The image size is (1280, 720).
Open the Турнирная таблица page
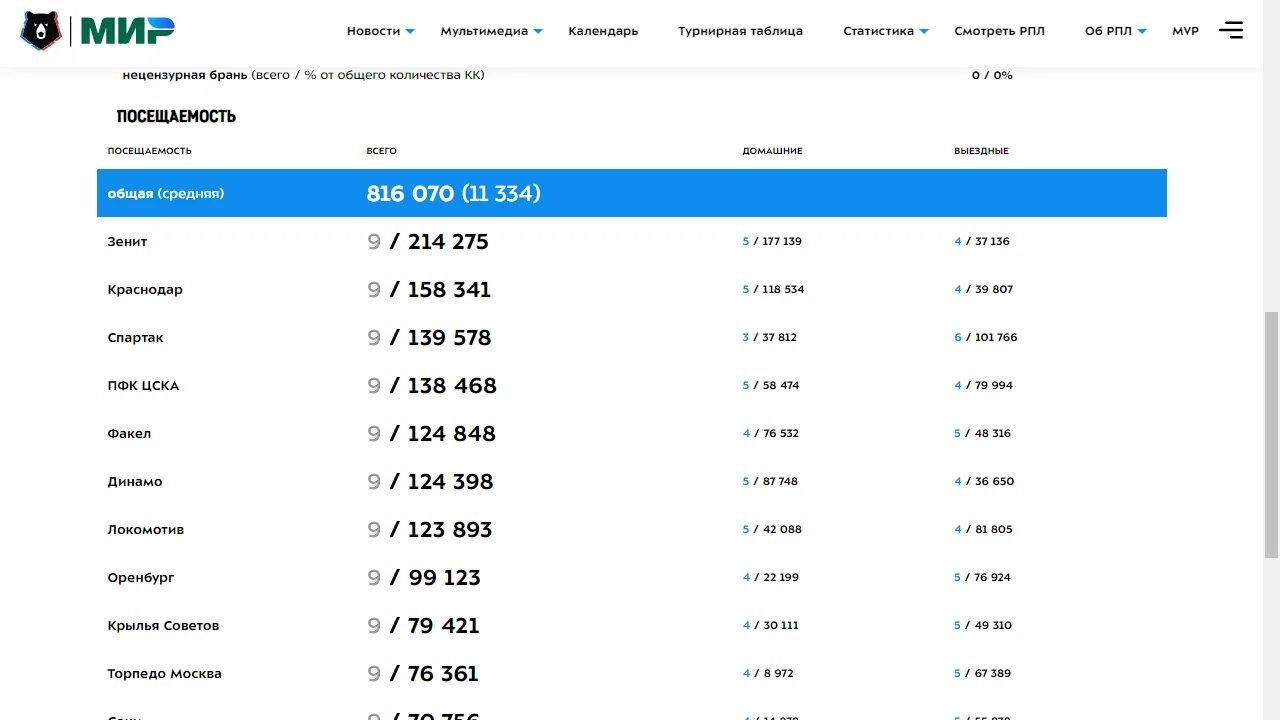(740, 31)
